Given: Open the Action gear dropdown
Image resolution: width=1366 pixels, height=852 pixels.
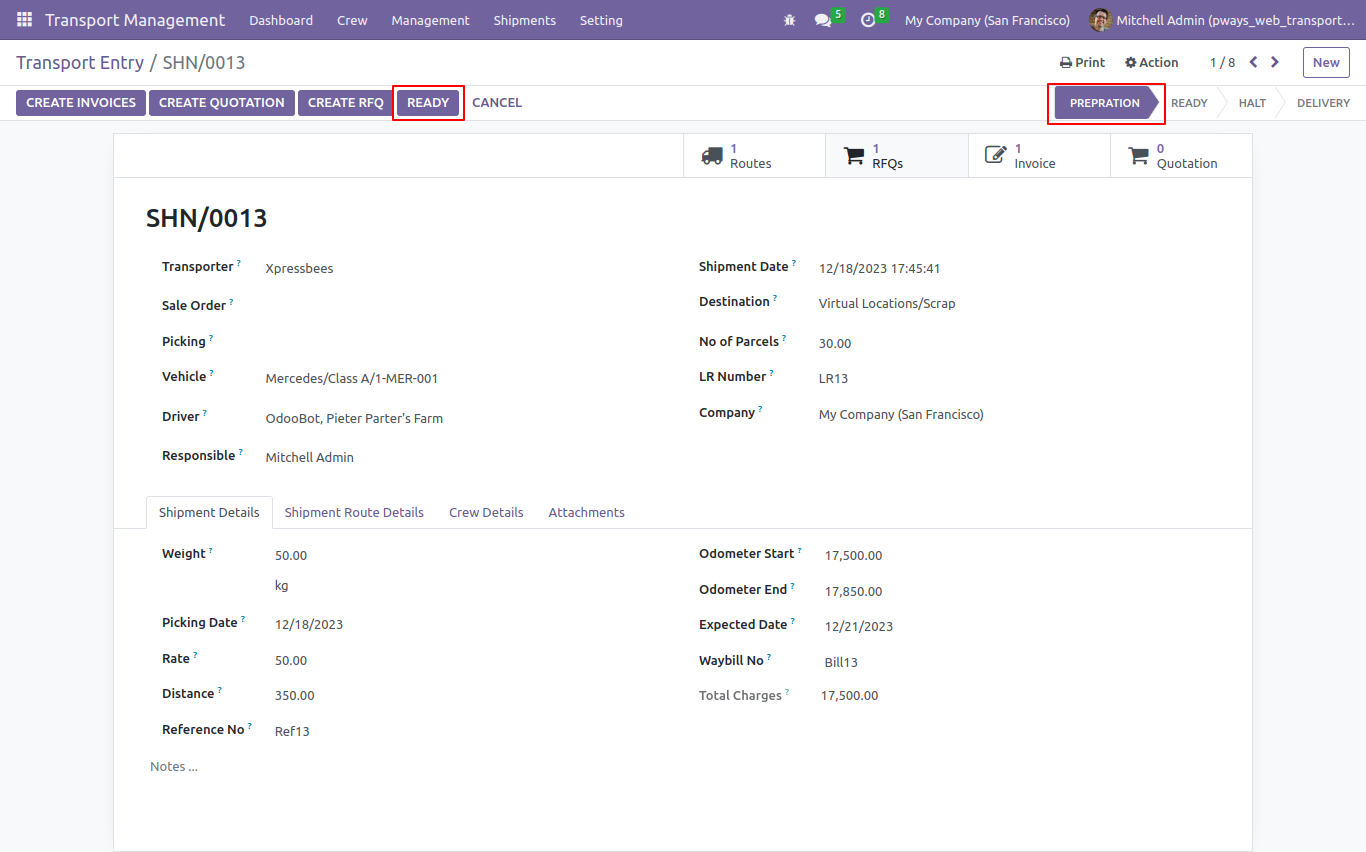Looking at the screenshot, I should [1151, 62].
